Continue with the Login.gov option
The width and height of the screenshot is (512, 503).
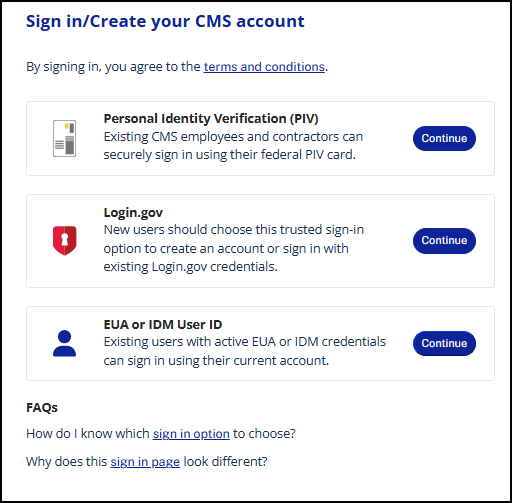444,241
